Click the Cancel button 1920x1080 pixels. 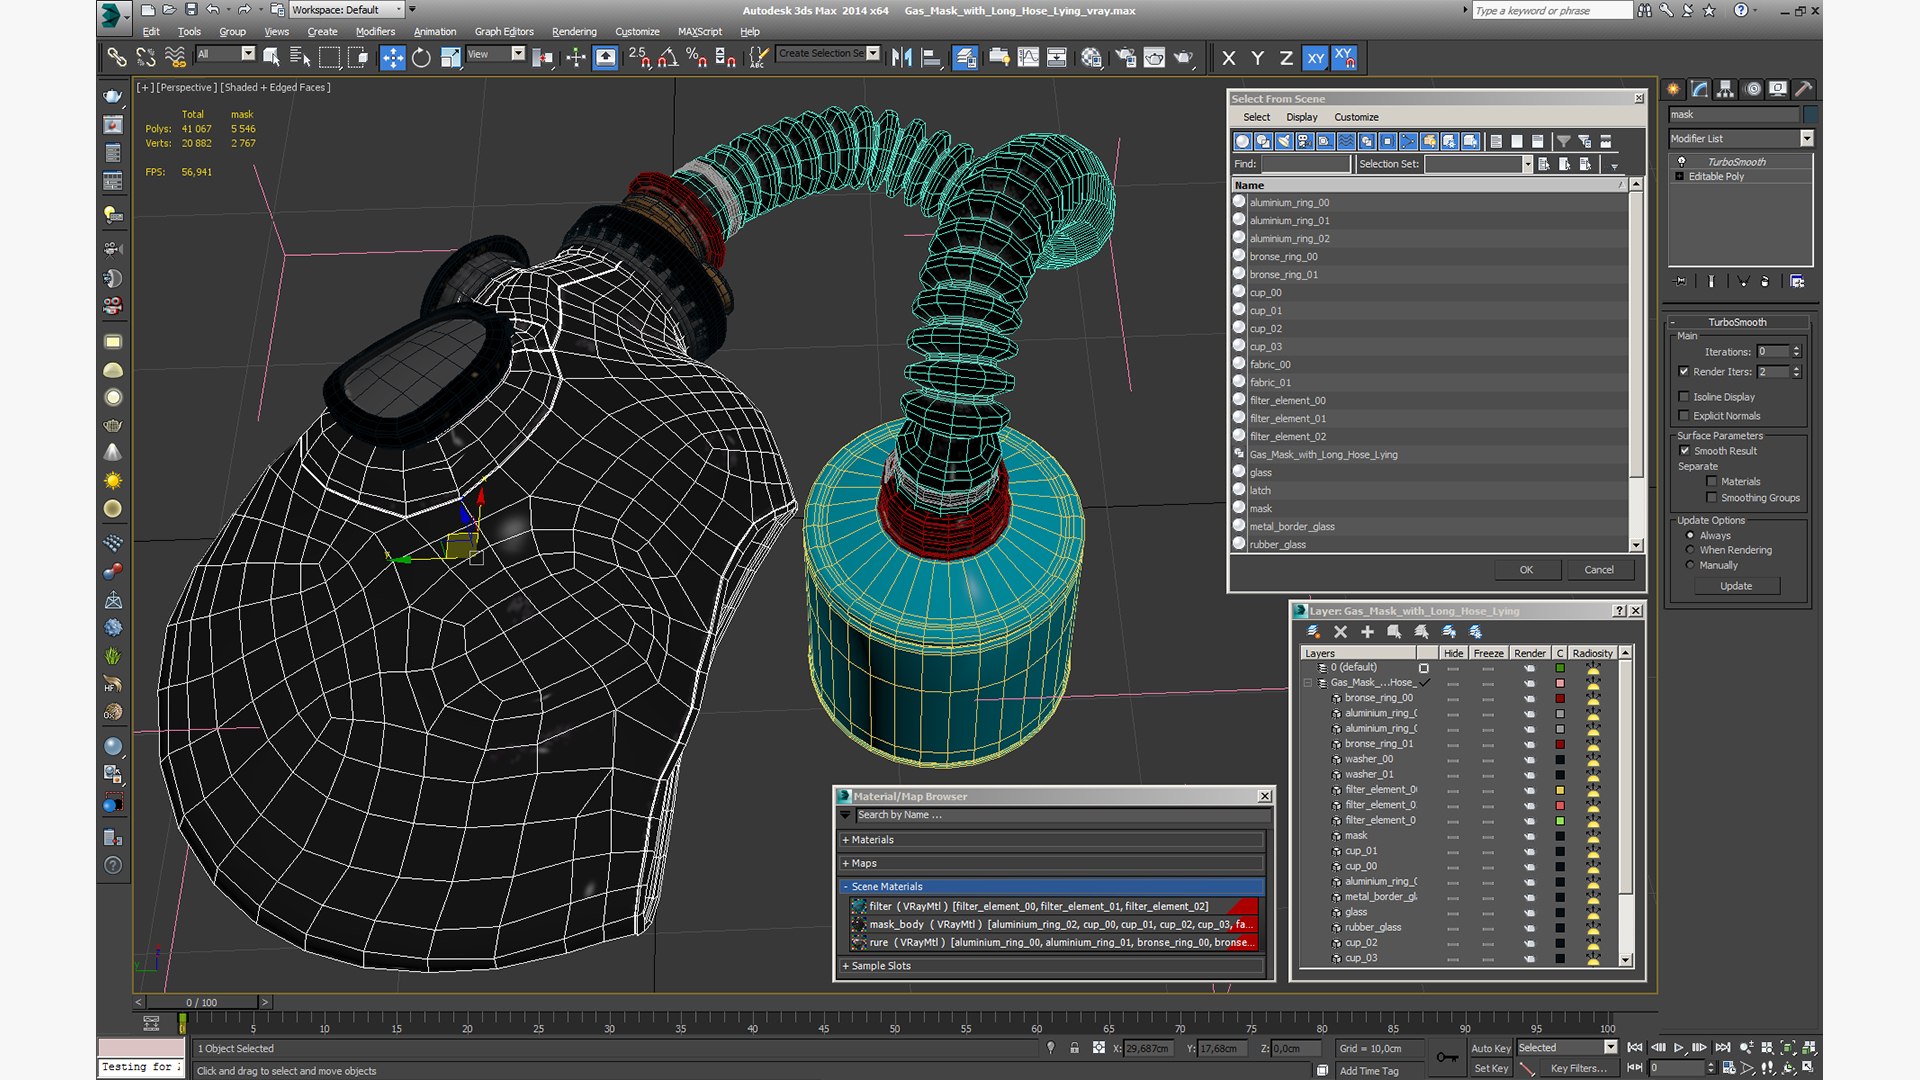click(x=1598, y=570)
